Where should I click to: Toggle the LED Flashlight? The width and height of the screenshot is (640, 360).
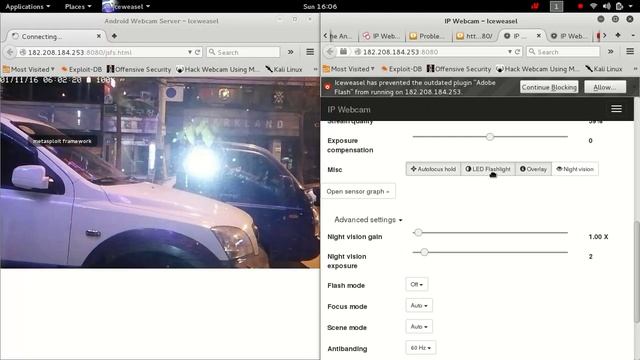pyautogui.click(x=488, y=169)
